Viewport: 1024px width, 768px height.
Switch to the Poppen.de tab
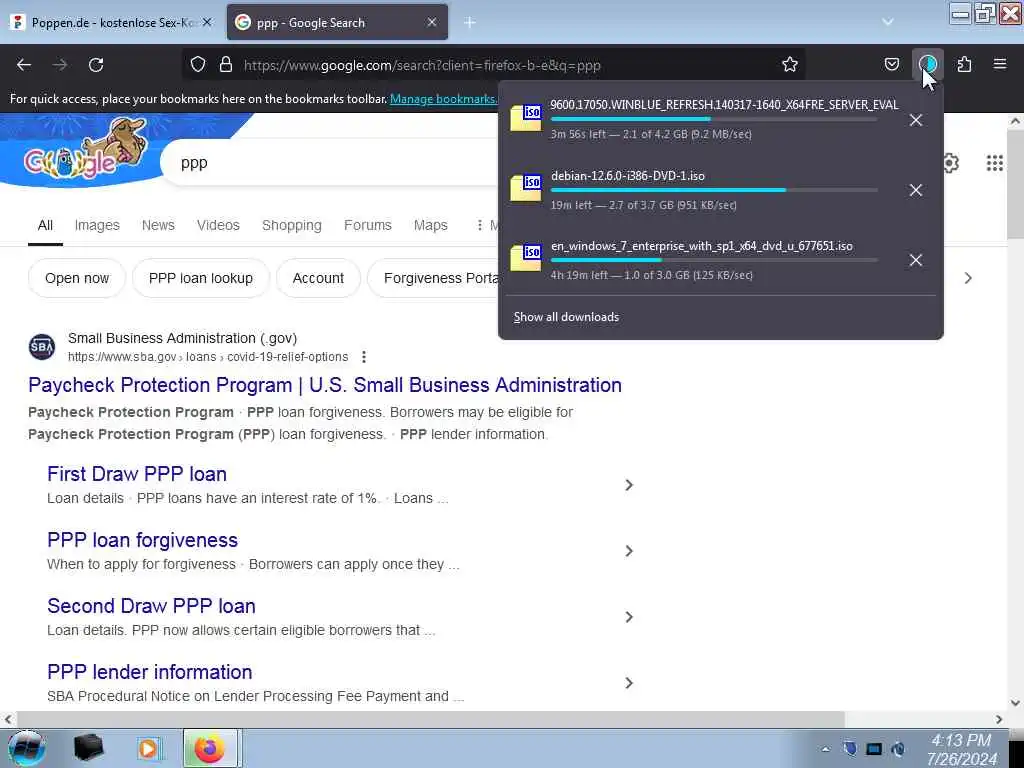[x=112, y=22]
